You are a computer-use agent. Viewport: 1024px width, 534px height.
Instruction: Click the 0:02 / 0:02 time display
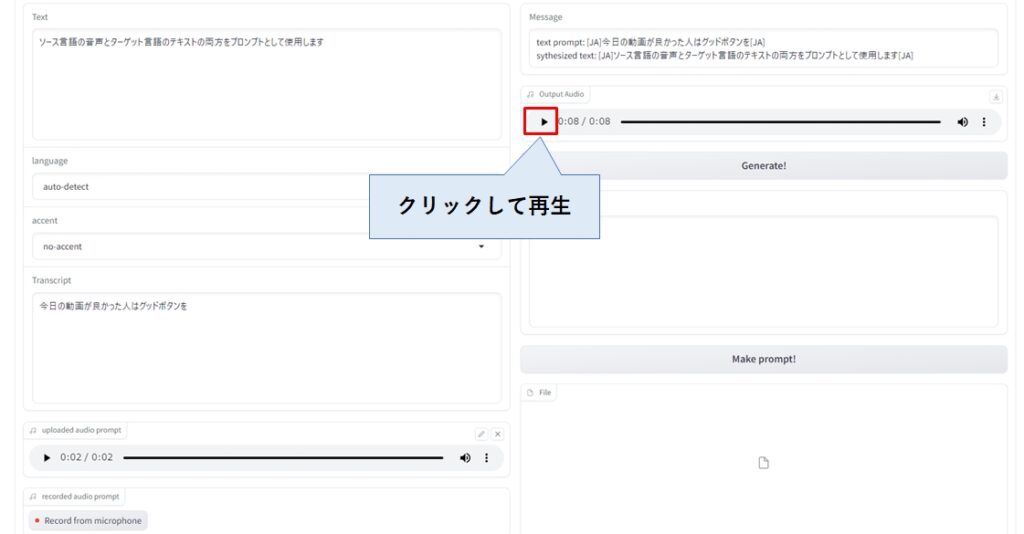tap(86, 457)
